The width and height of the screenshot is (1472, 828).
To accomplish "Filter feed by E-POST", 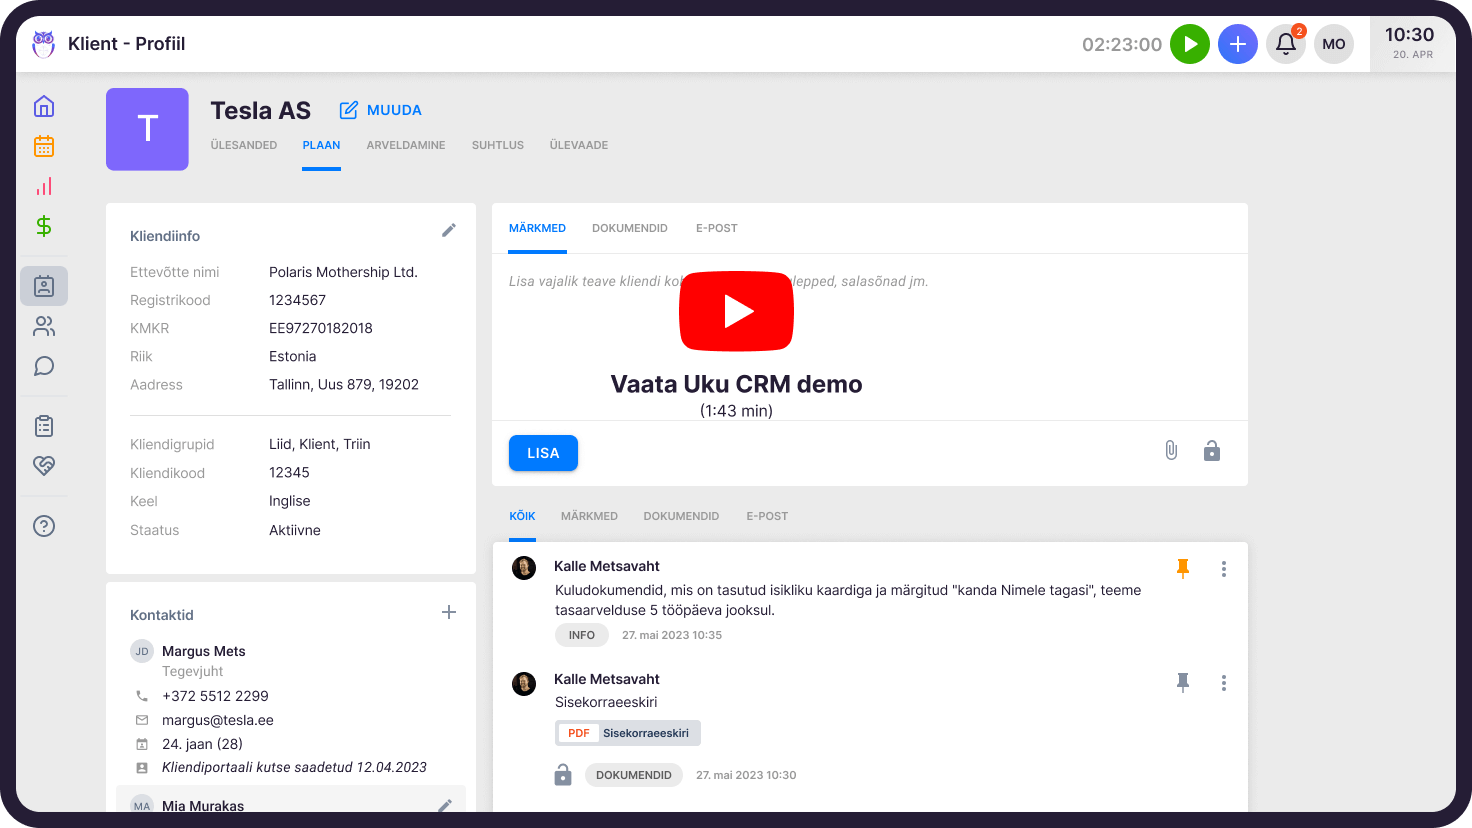I will [x=768, y=516].
